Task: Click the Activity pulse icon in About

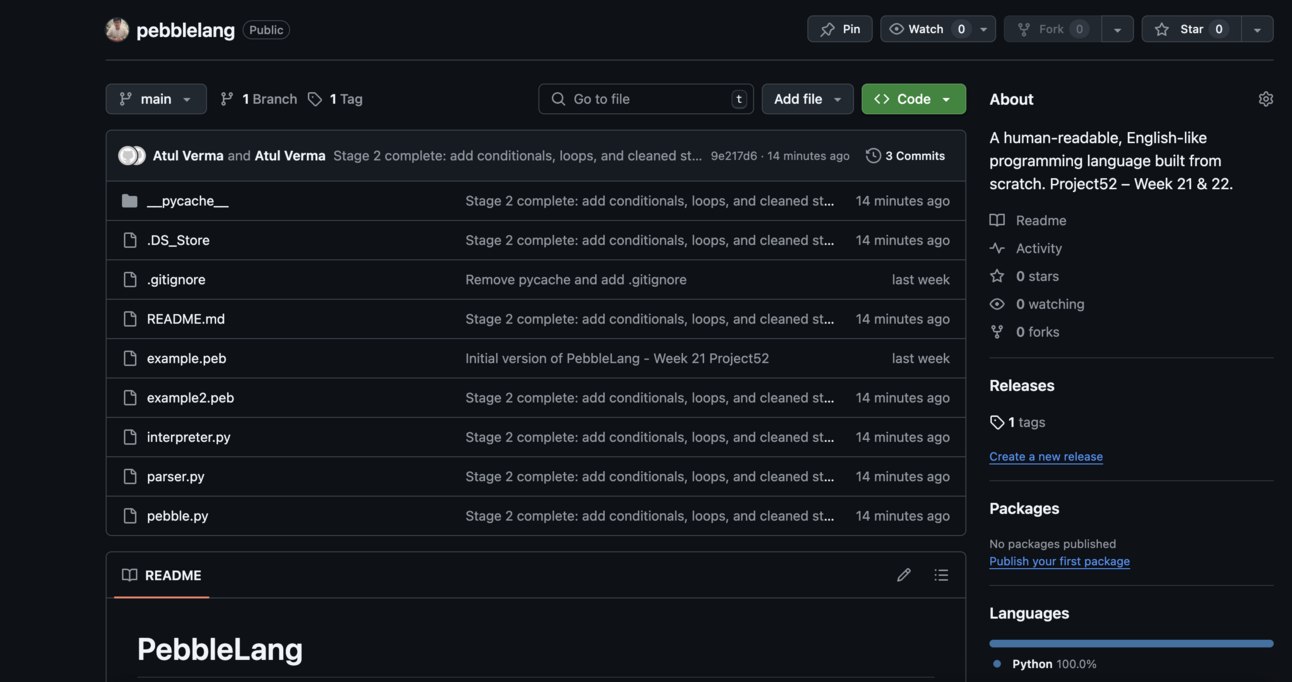Action: (997, 248)
